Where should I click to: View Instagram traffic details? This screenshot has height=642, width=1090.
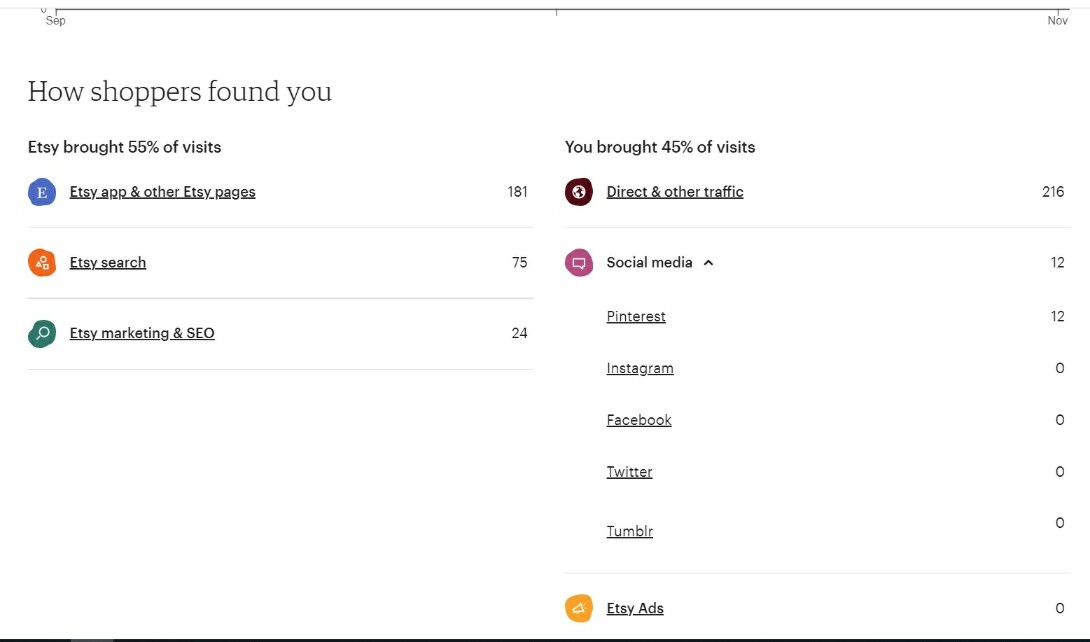640,368
